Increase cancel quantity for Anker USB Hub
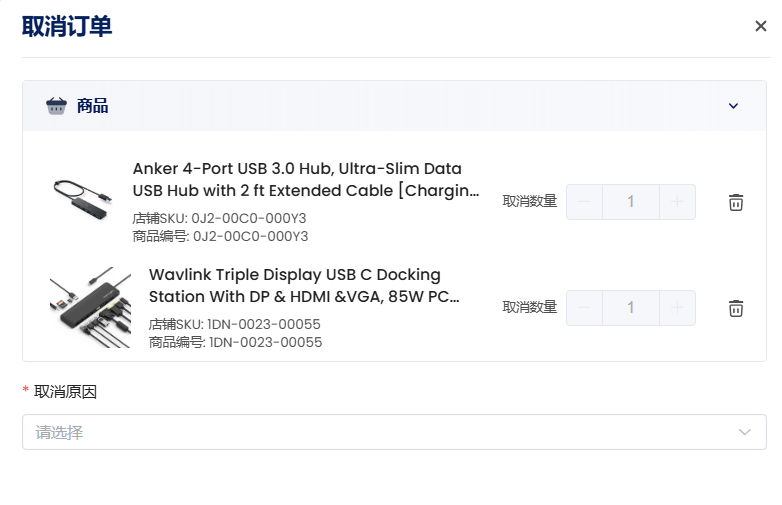 tap(677, 202)
